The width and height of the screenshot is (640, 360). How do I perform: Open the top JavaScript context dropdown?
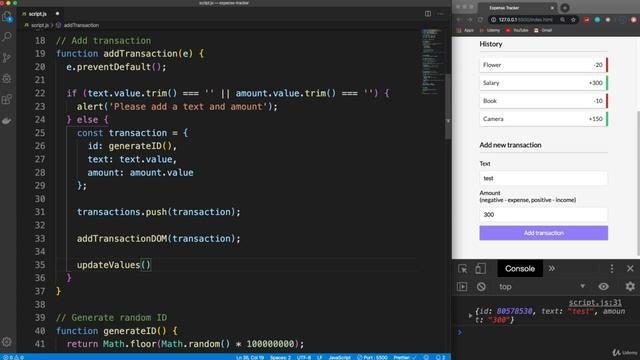point(542,287)
